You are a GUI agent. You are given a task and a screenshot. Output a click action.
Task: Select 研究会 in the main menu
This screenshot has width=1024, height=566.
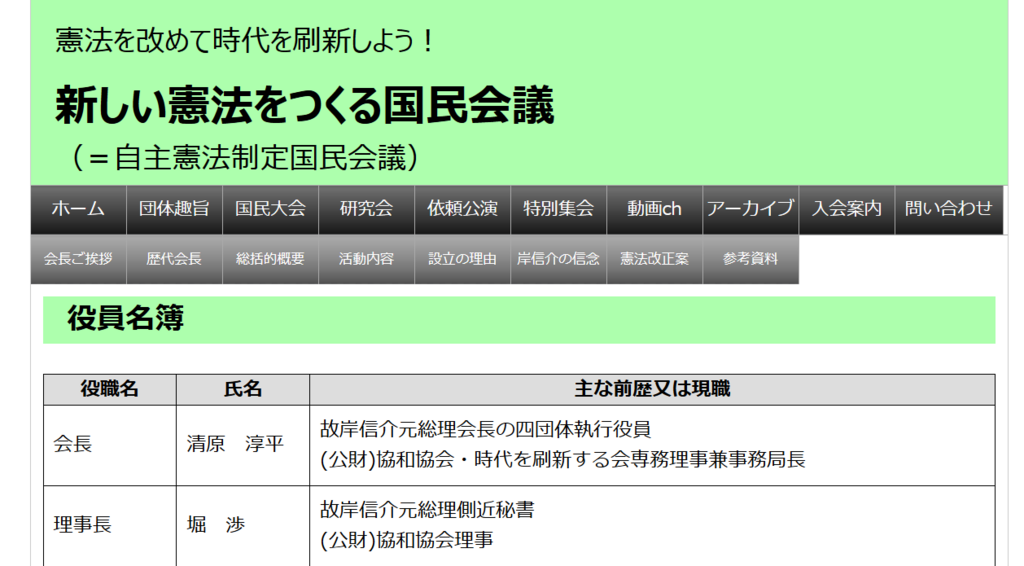(366, 210)
